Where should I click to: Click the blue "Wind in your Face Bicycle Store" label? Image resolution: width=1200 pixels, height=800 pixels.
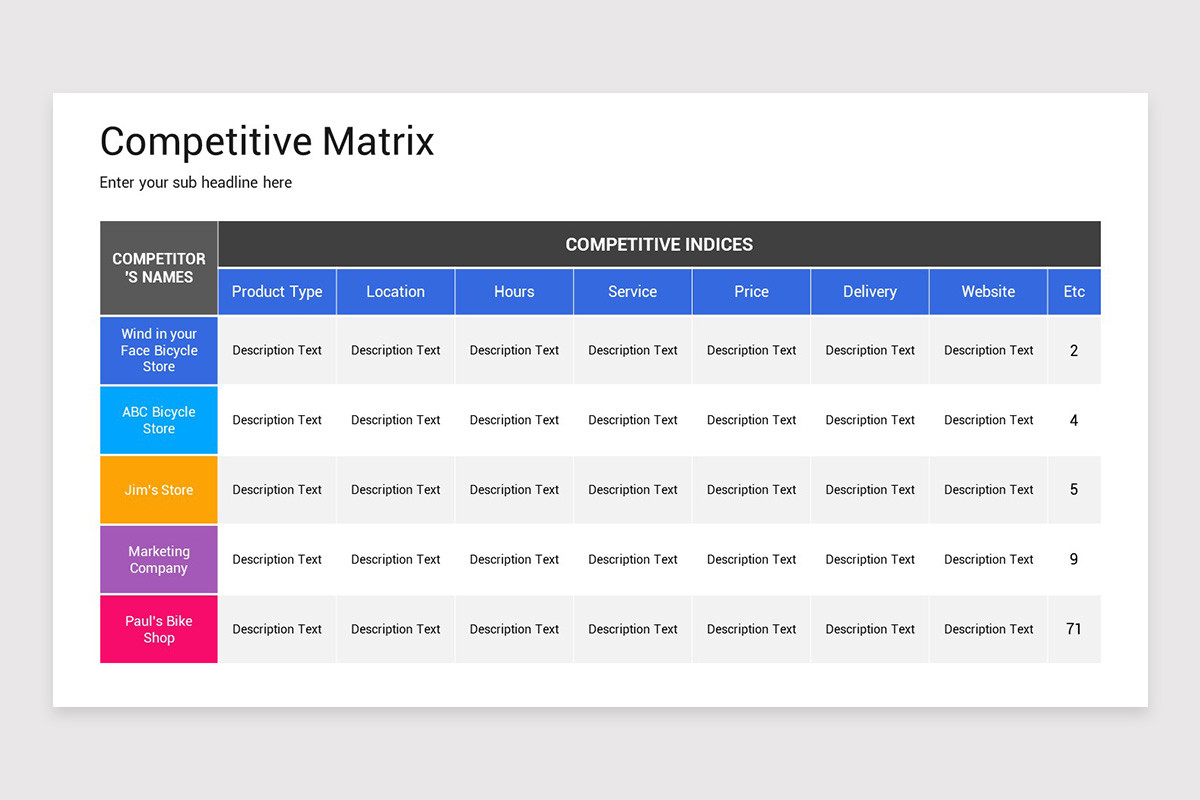pyautogui.click(x=158, y=350)
